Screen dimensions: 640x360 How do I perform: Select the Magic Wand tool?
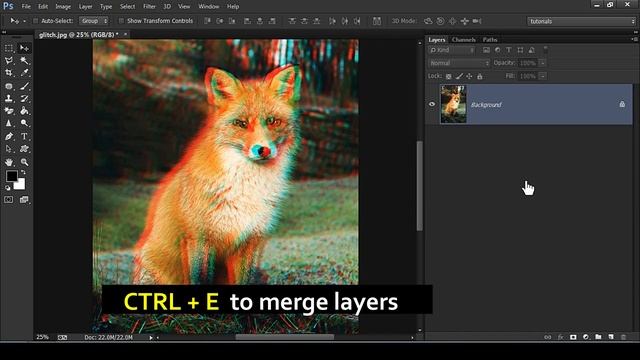pos(24,61)
